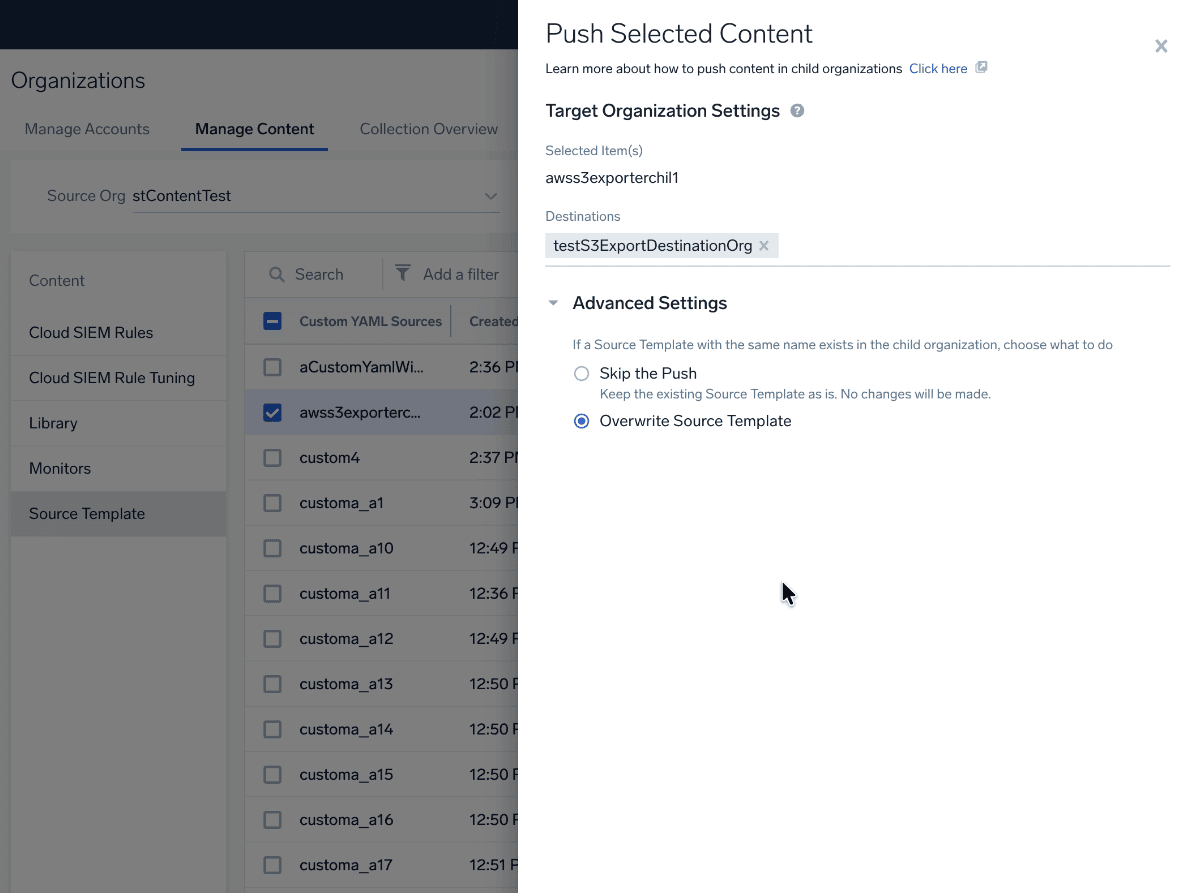Open the Click here help link
The width and height of the screenshot is (1191, 893).
(x=937, y=69)
